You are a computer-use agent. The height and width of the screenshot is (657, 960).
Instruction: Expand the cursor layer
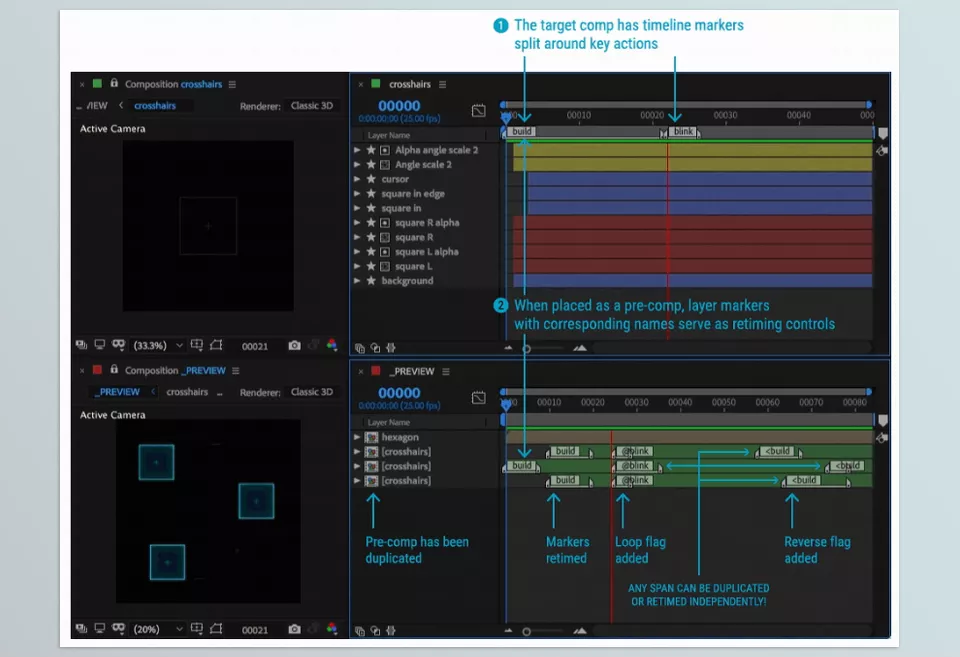357,179
